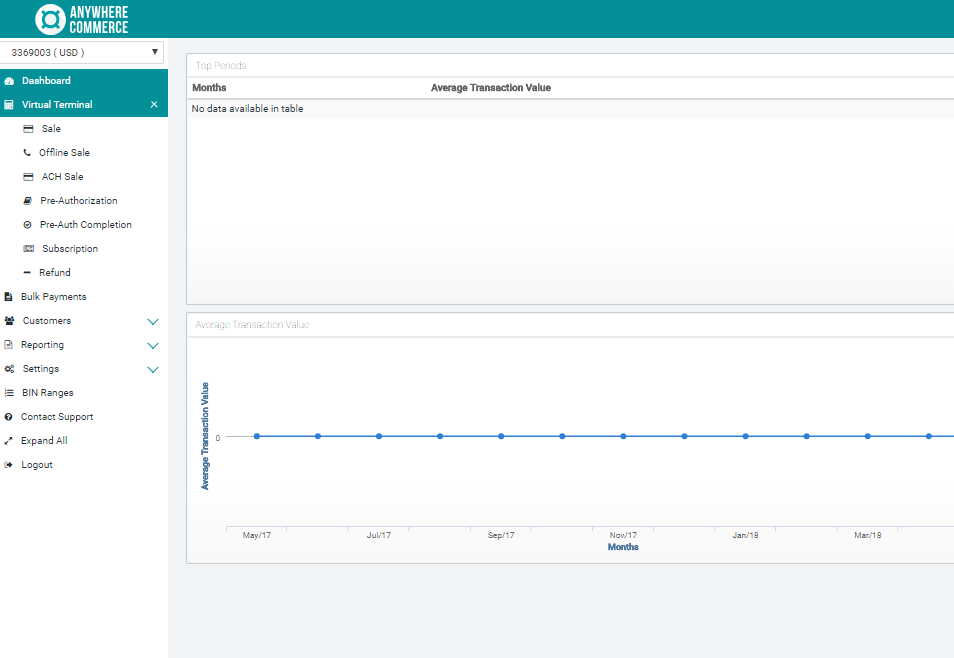Select Reporting menu item

coord(43,345)
